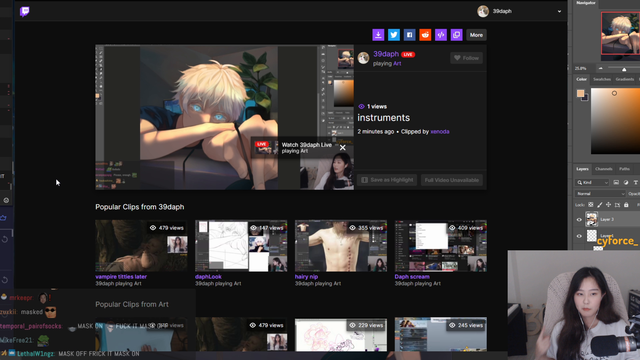Screen dimensions: 640x360
Task: Open the 'hairy nip' clip thumbnail
Action: (x=341, y=246)
